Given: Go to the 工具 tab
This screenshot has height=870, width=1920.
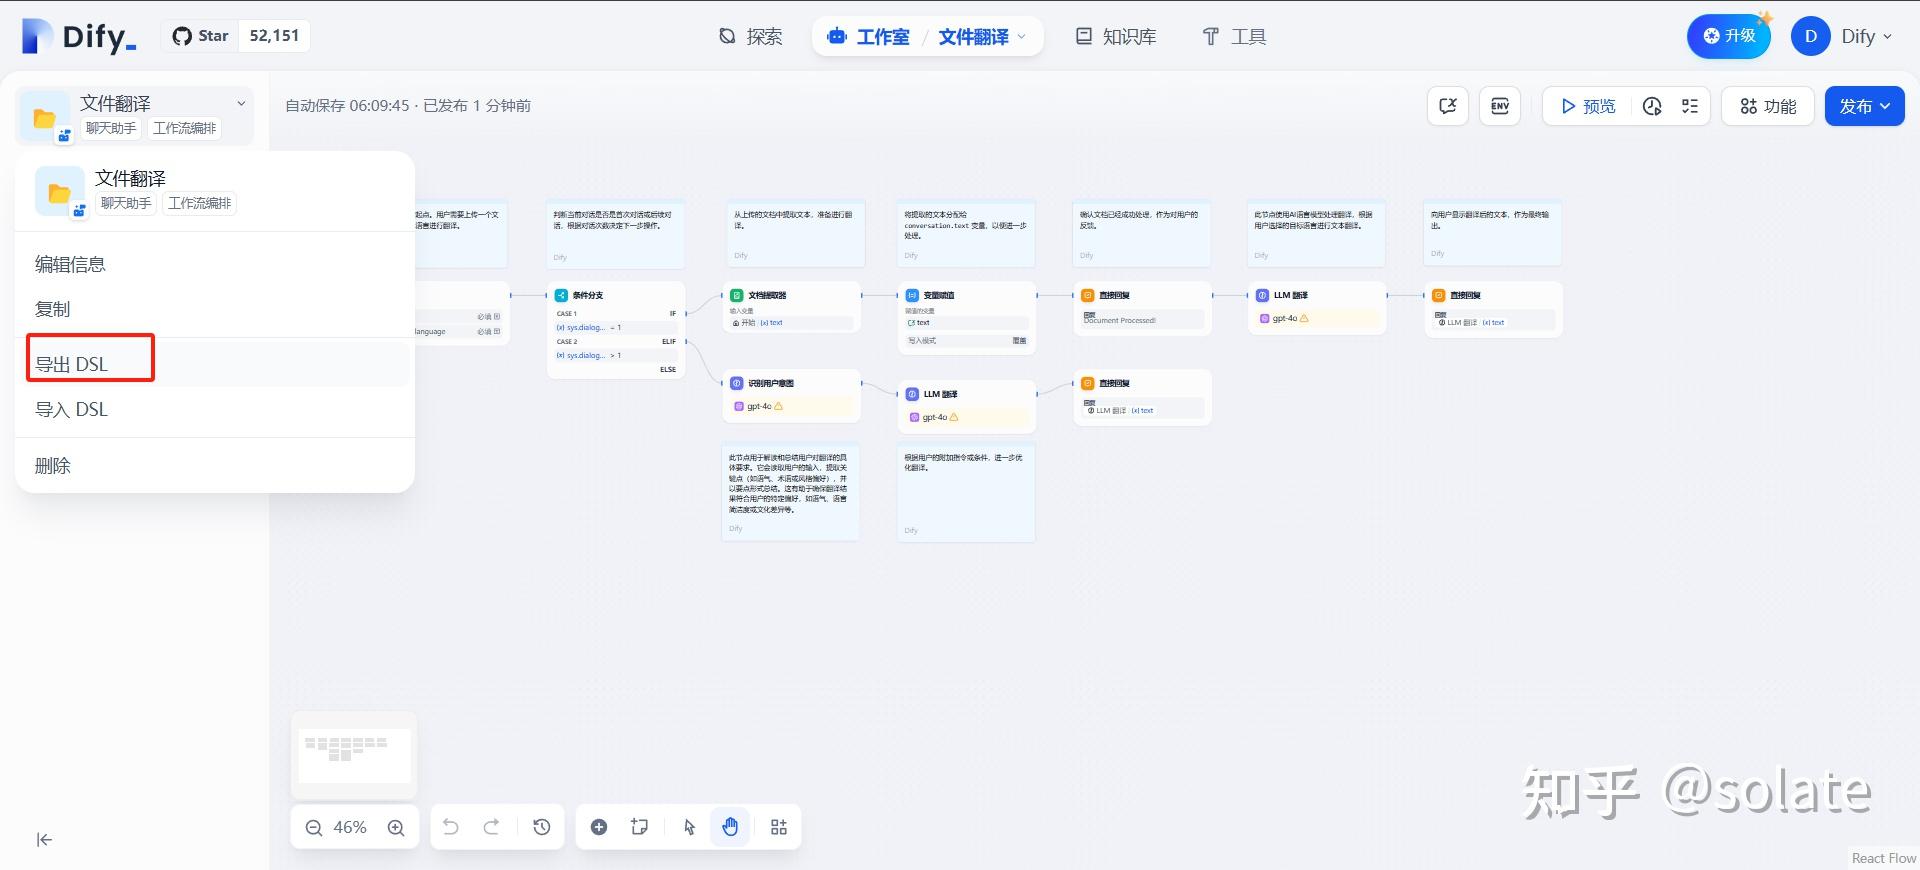Looking at the screenshot, I should (1234, 37).
